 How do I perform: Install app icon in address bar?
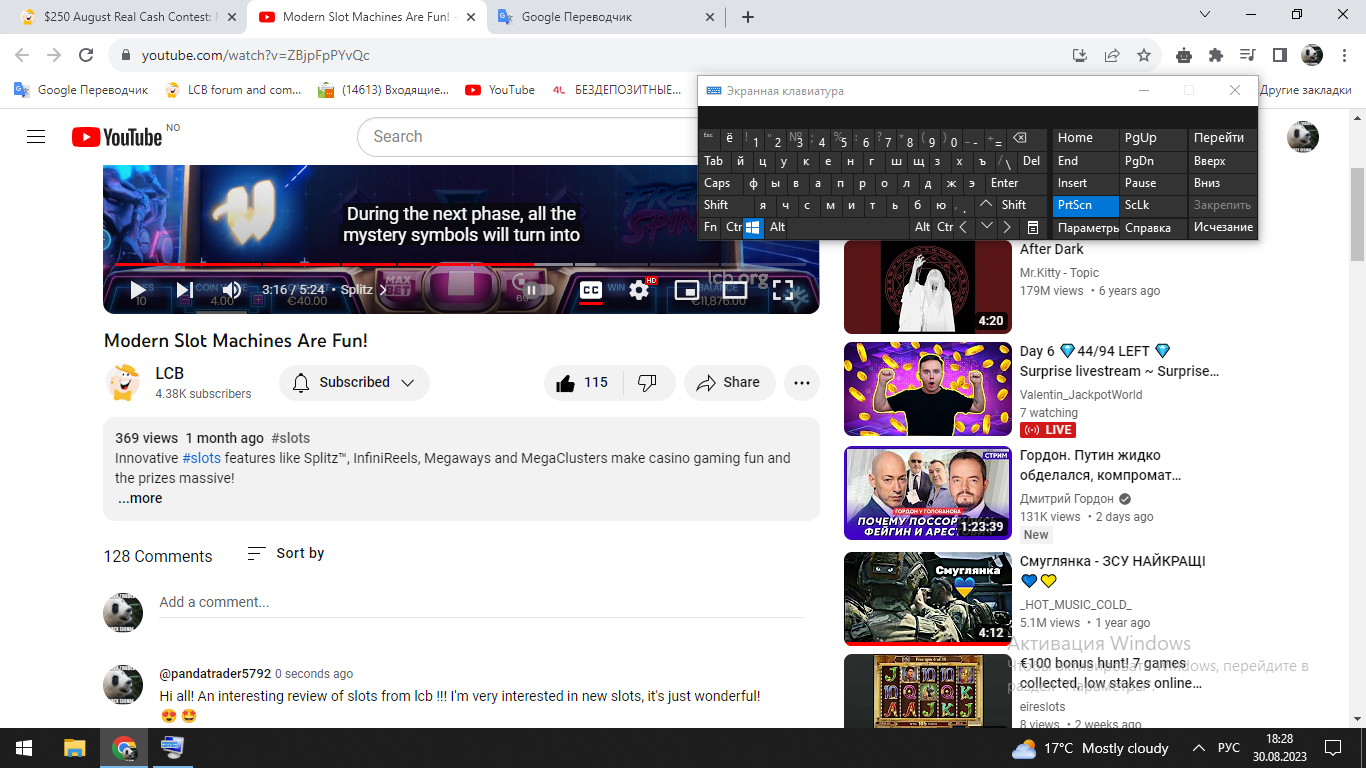pyautogui.click(x=1079, y=55)
